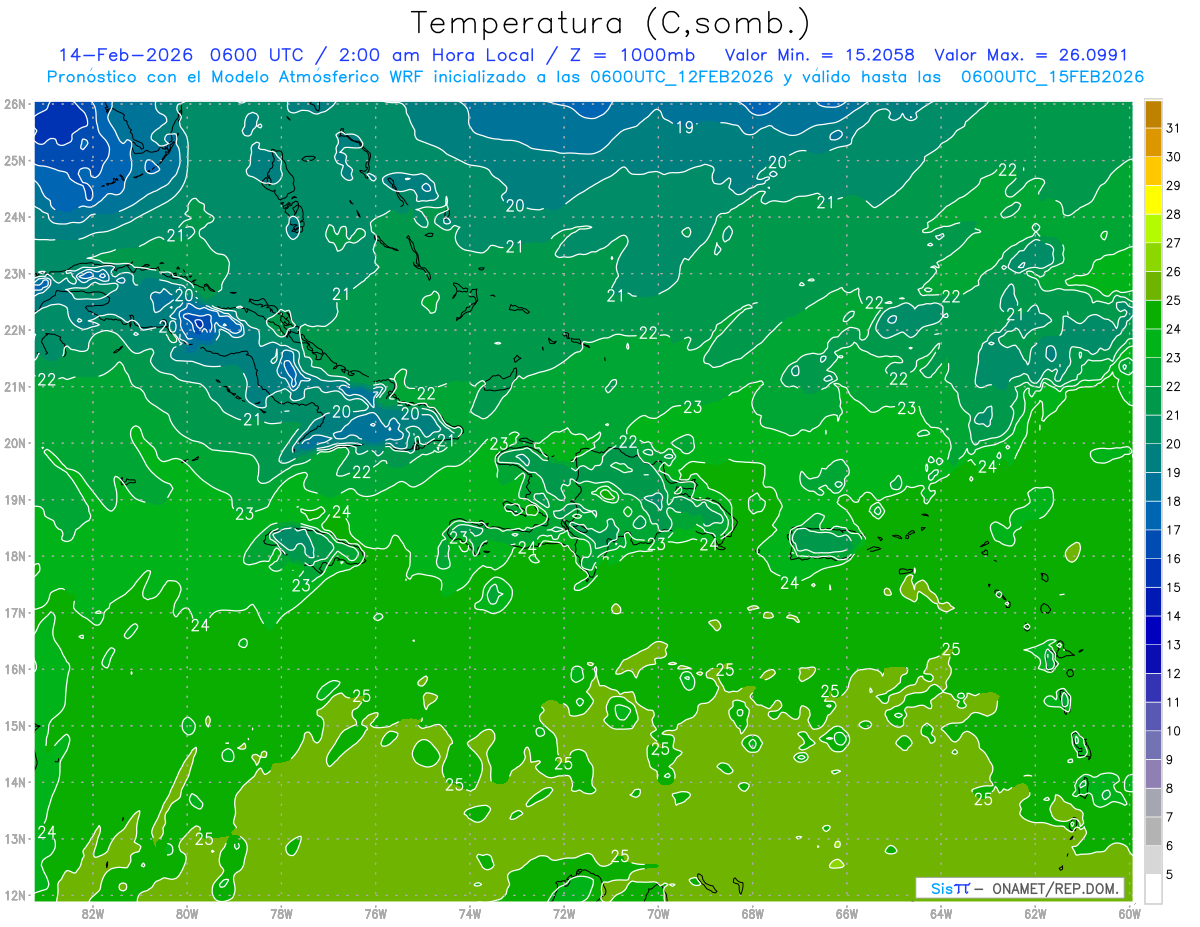Click "Valor Min. = 15.2058"
The width and height of the screenshot is (1200, 927).
point(820,55)
